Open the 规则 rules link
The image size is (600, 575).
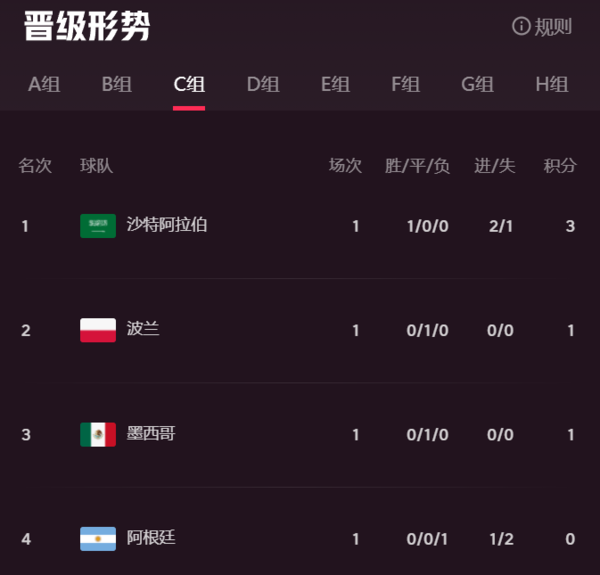tap(553, 27)
